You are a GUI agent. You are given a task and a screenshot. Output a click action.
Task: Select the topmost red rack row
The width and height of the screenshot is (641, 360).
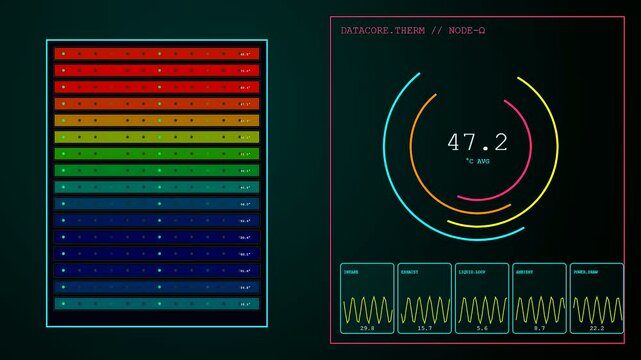pyautogui.click(x=157, y=54)
